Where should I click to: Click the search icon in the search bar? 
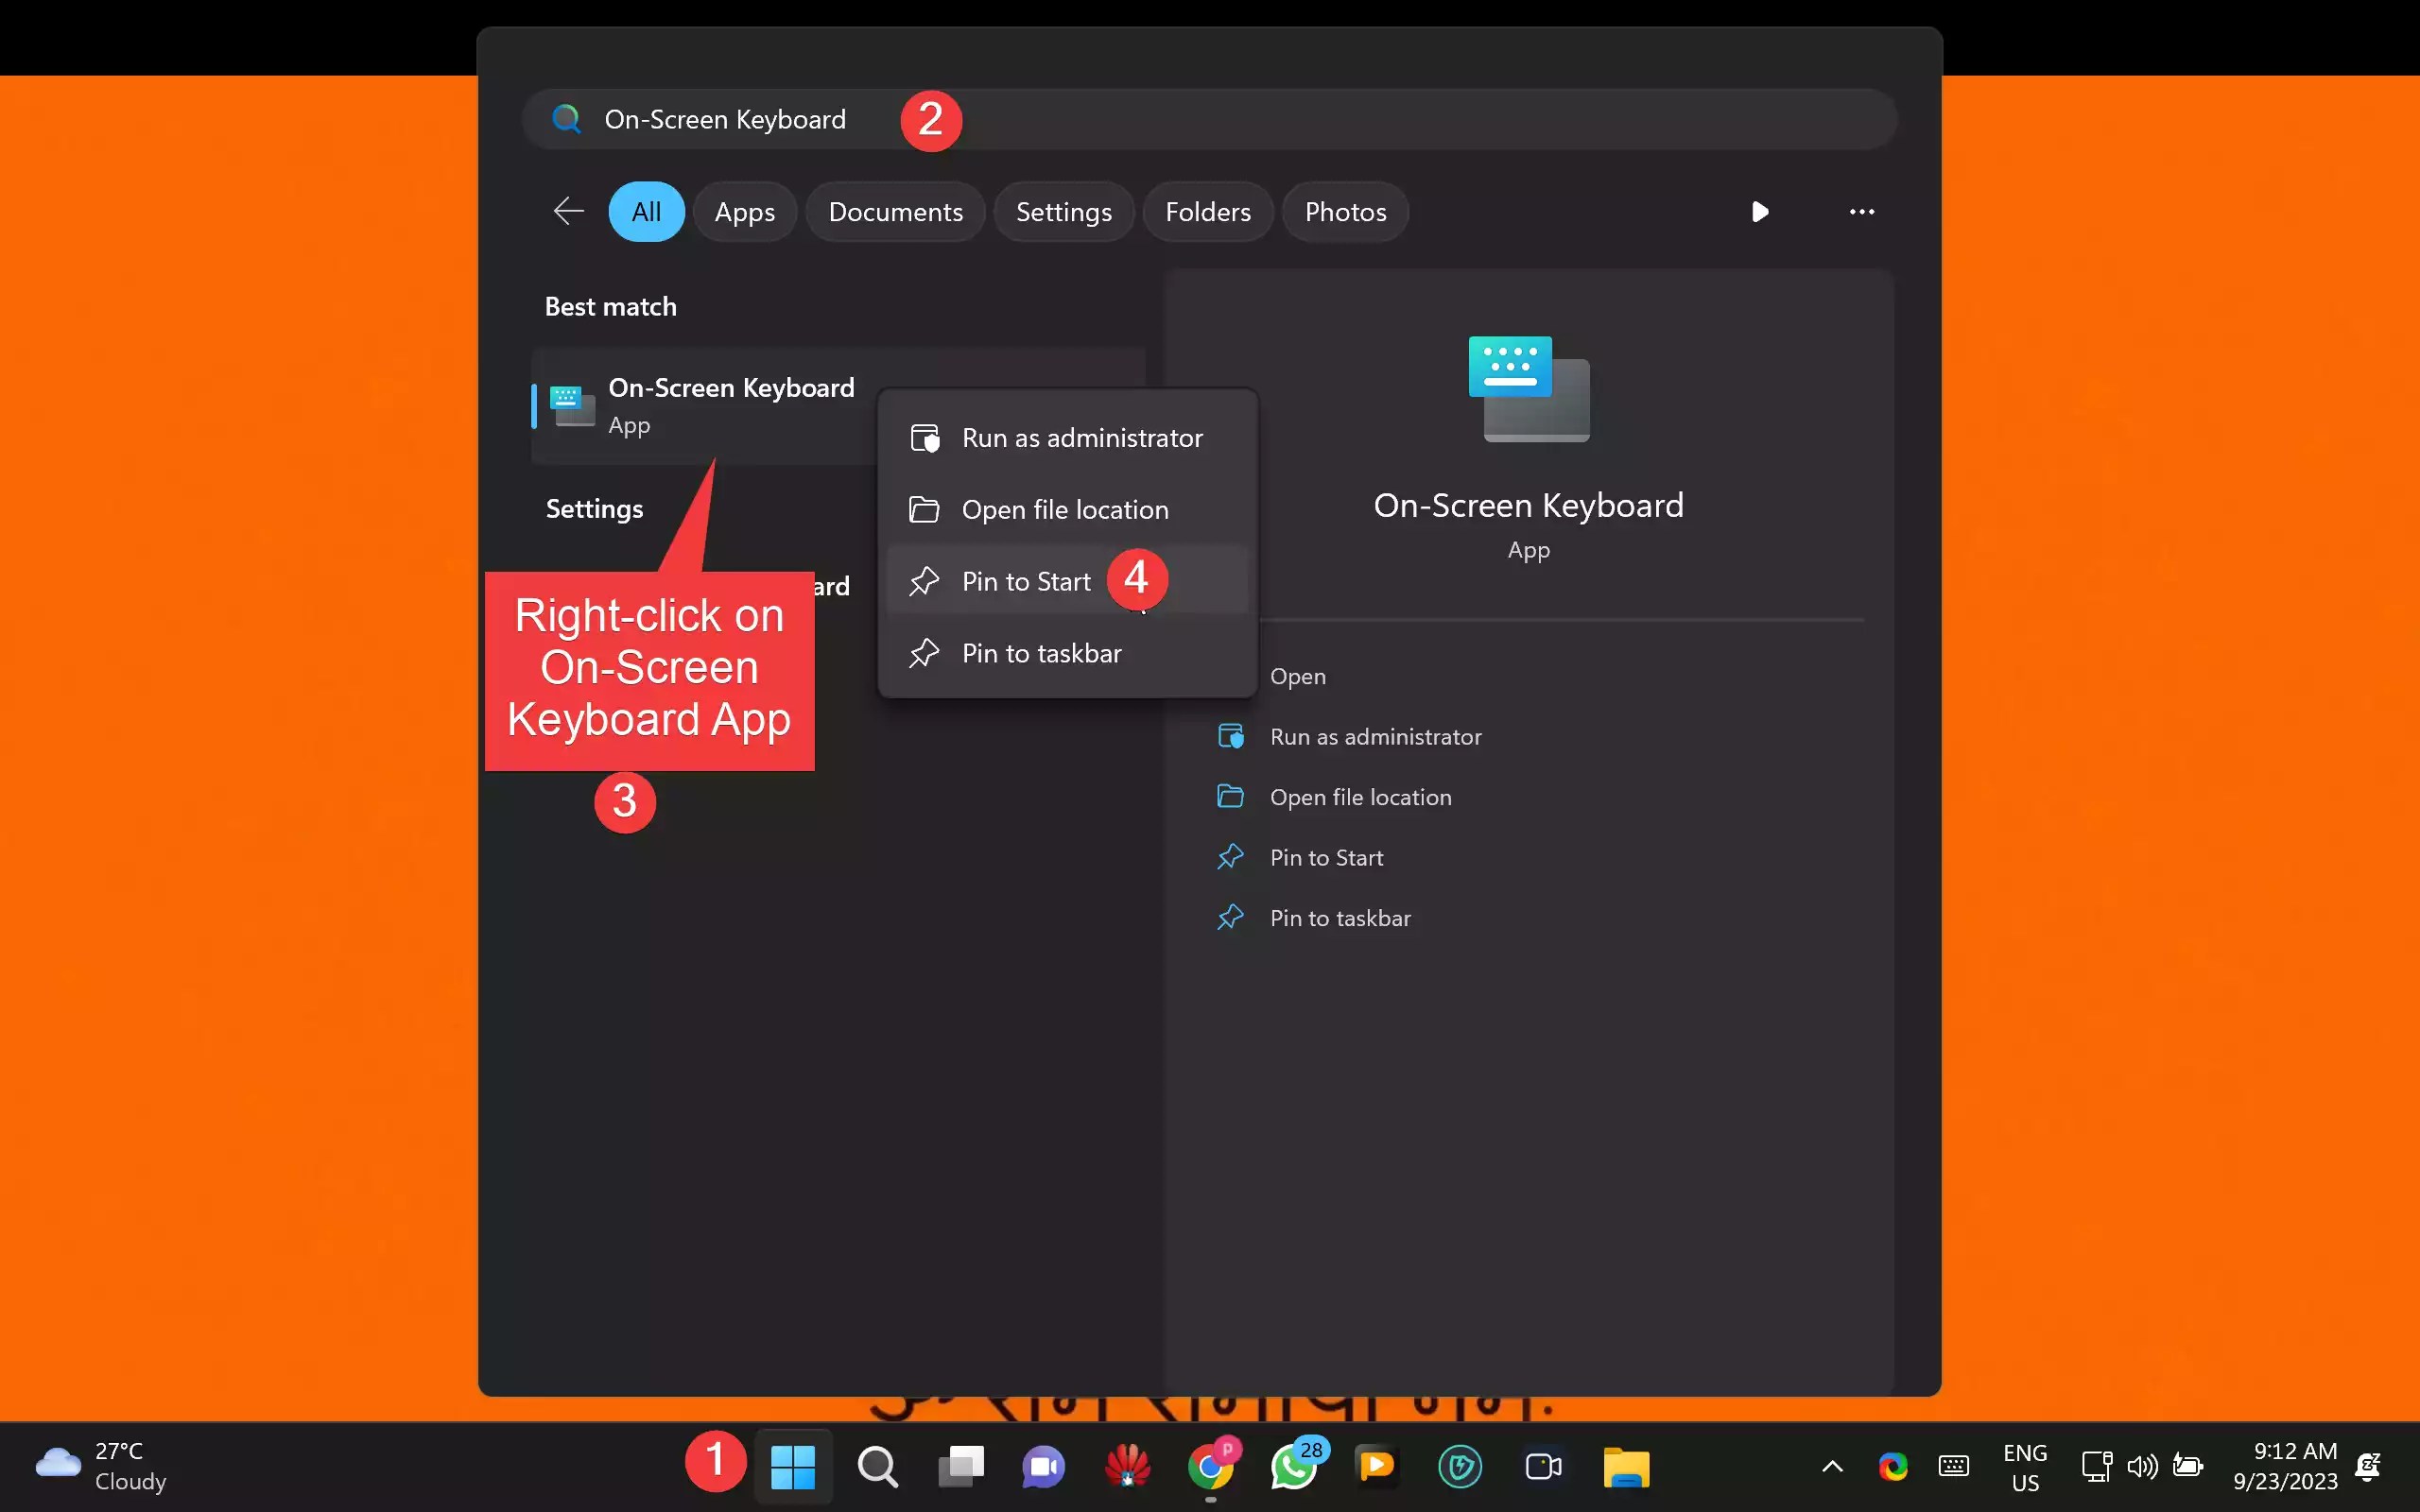pos(566,118)
